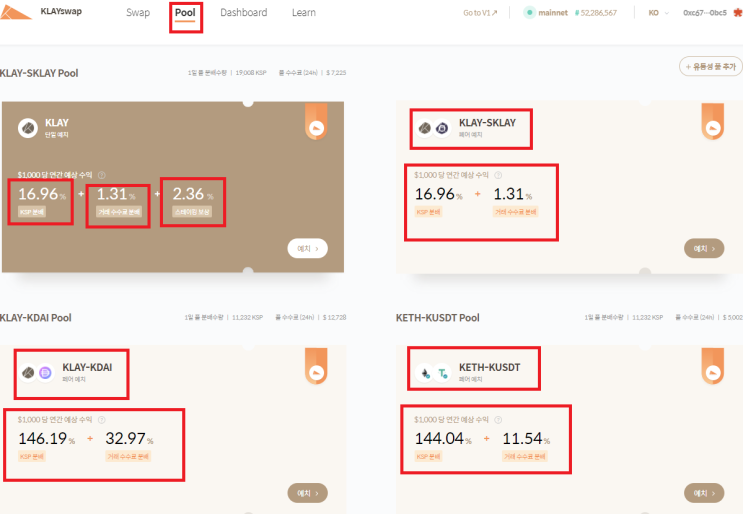Viewport: 743px width, 514px height.
Task: Click the deposit button on KLAY-SKLAY card
Action: pyautogui.click(x=704, y=248)
